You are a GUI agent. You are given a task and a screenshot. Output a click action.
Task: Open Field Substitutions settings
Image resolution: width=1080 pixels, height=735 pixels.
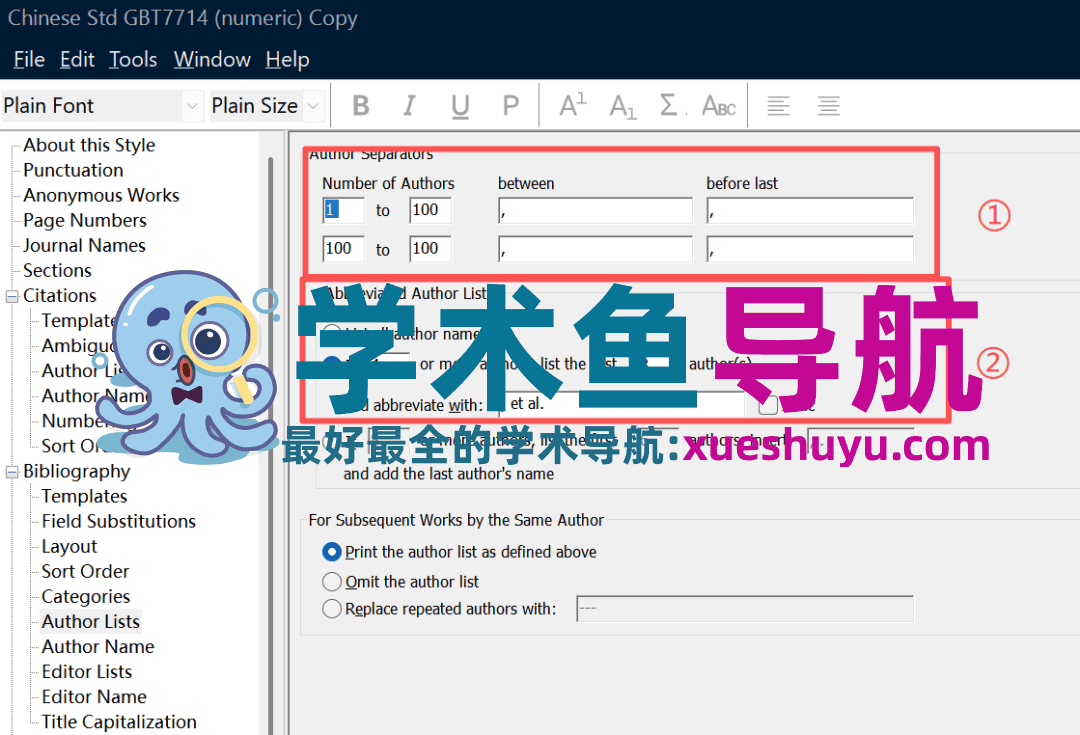pos(116,521)
